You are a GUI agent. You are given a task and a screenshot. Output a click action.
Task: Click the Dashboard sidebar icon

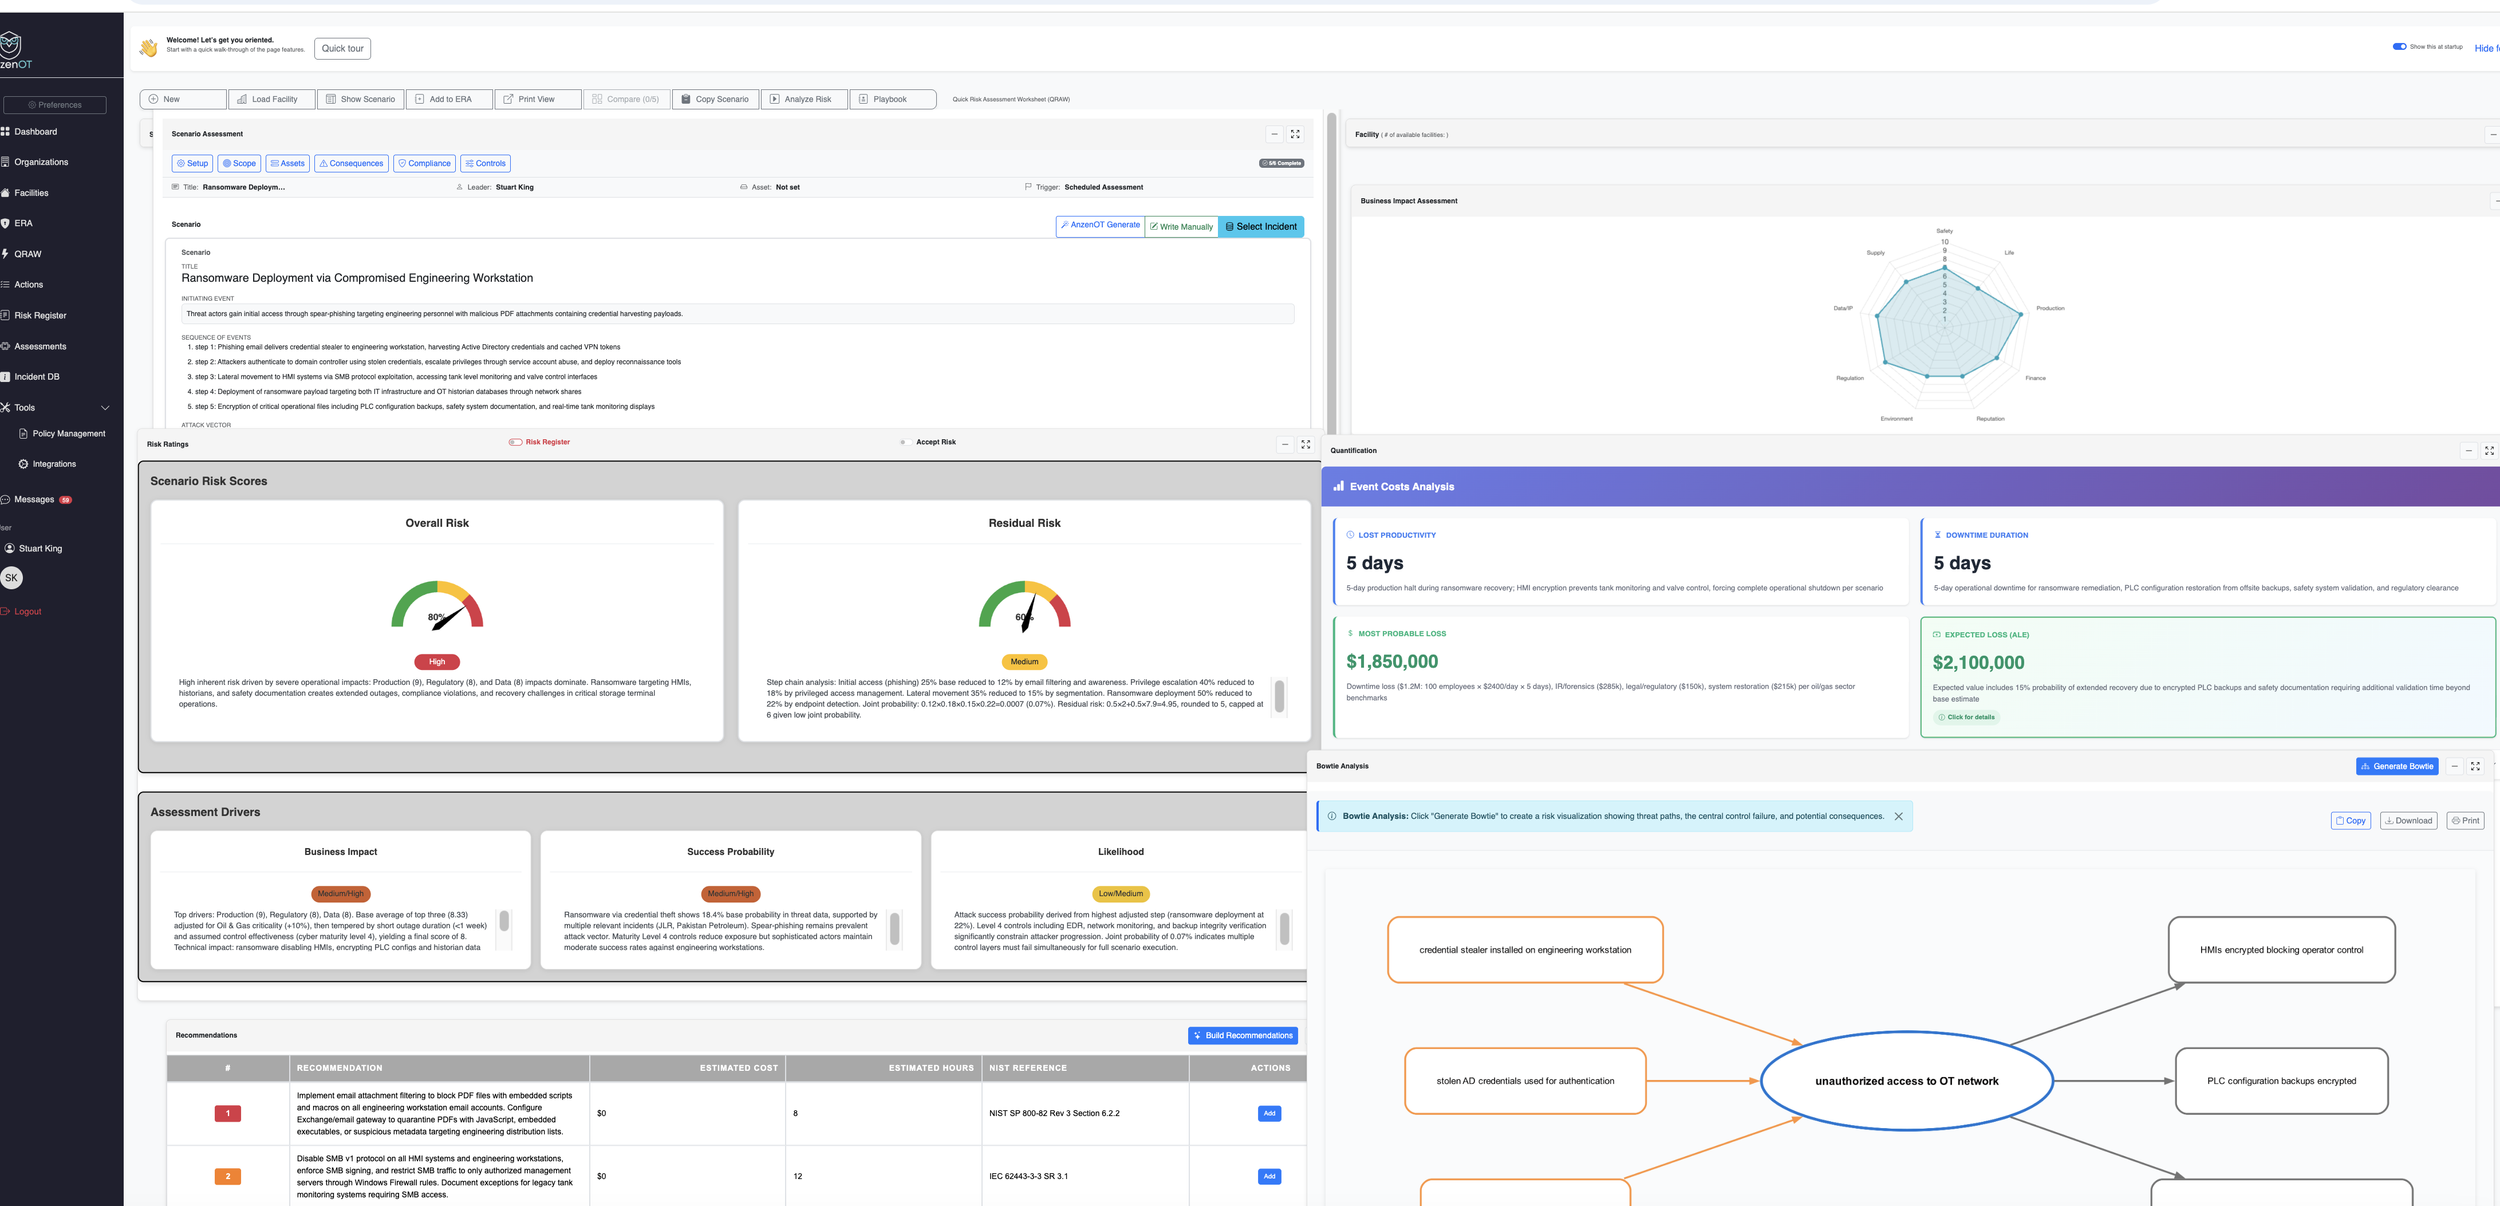coord(6,132)
